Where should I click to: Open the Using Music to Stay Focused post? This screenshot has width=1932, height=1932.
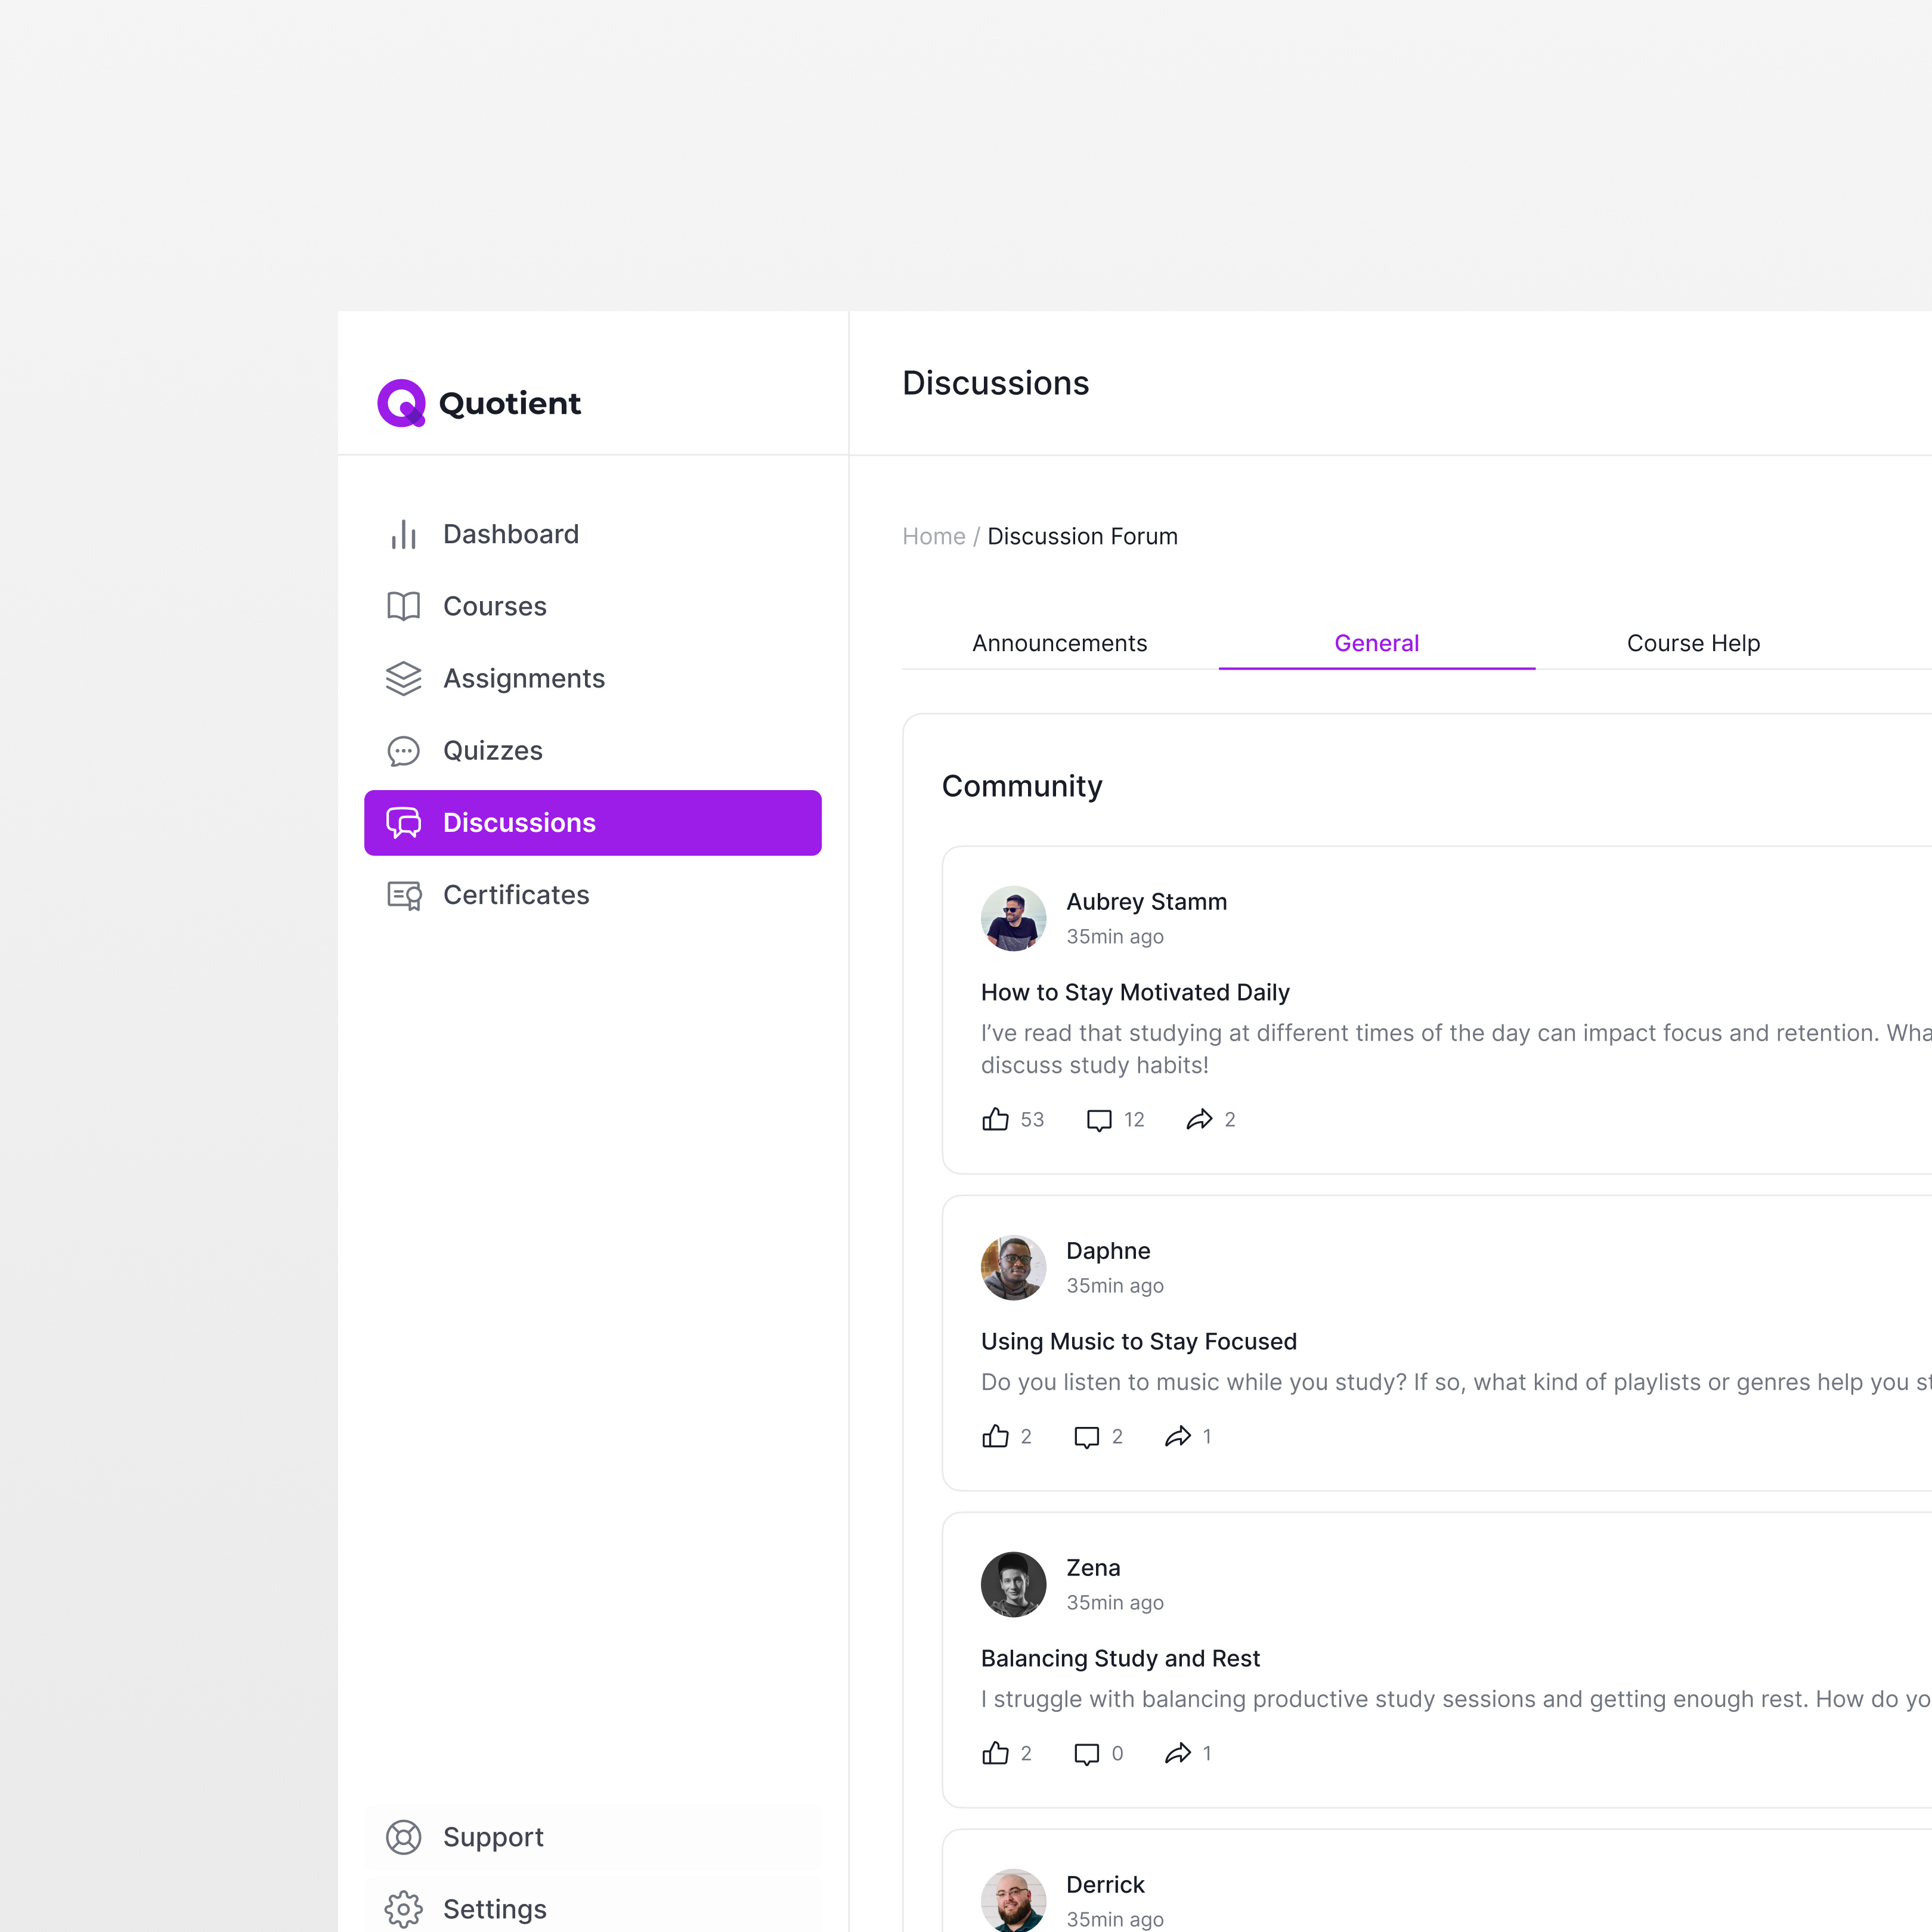coord(1138,1341)
